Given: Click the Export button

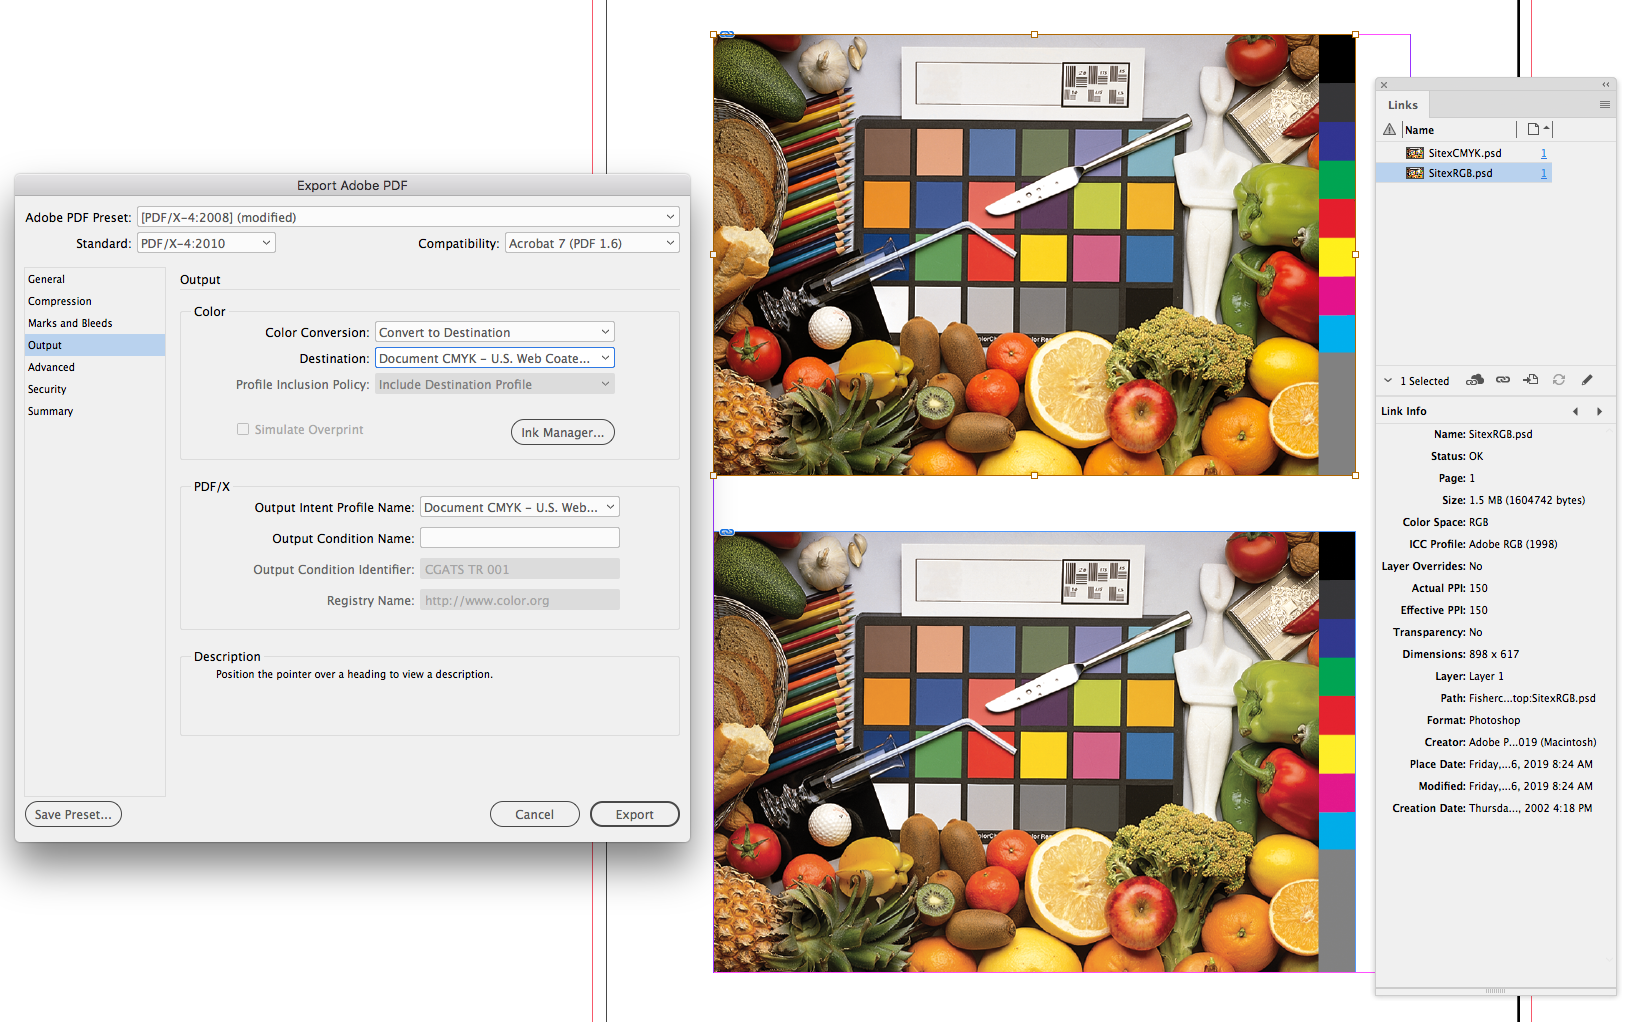Looking at the screenshot, I should click(x=634, y=814).
